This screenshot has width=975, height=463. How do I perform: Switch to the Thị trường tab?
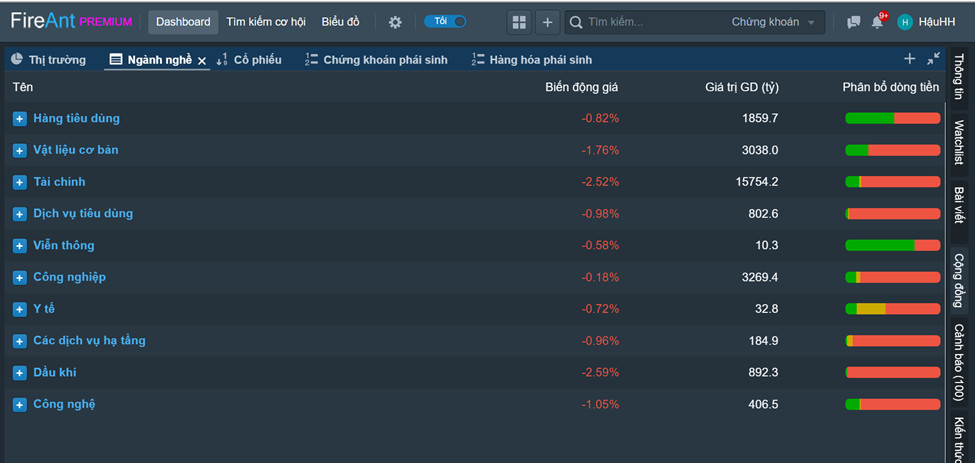48,60
